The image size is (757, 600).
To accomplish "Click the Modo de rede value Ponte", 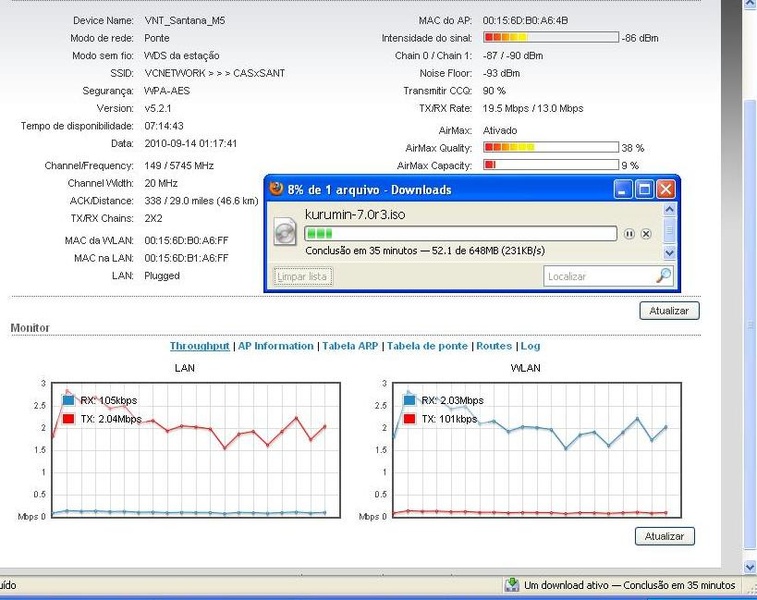I will pyautogui.click(x=157, y=38).
